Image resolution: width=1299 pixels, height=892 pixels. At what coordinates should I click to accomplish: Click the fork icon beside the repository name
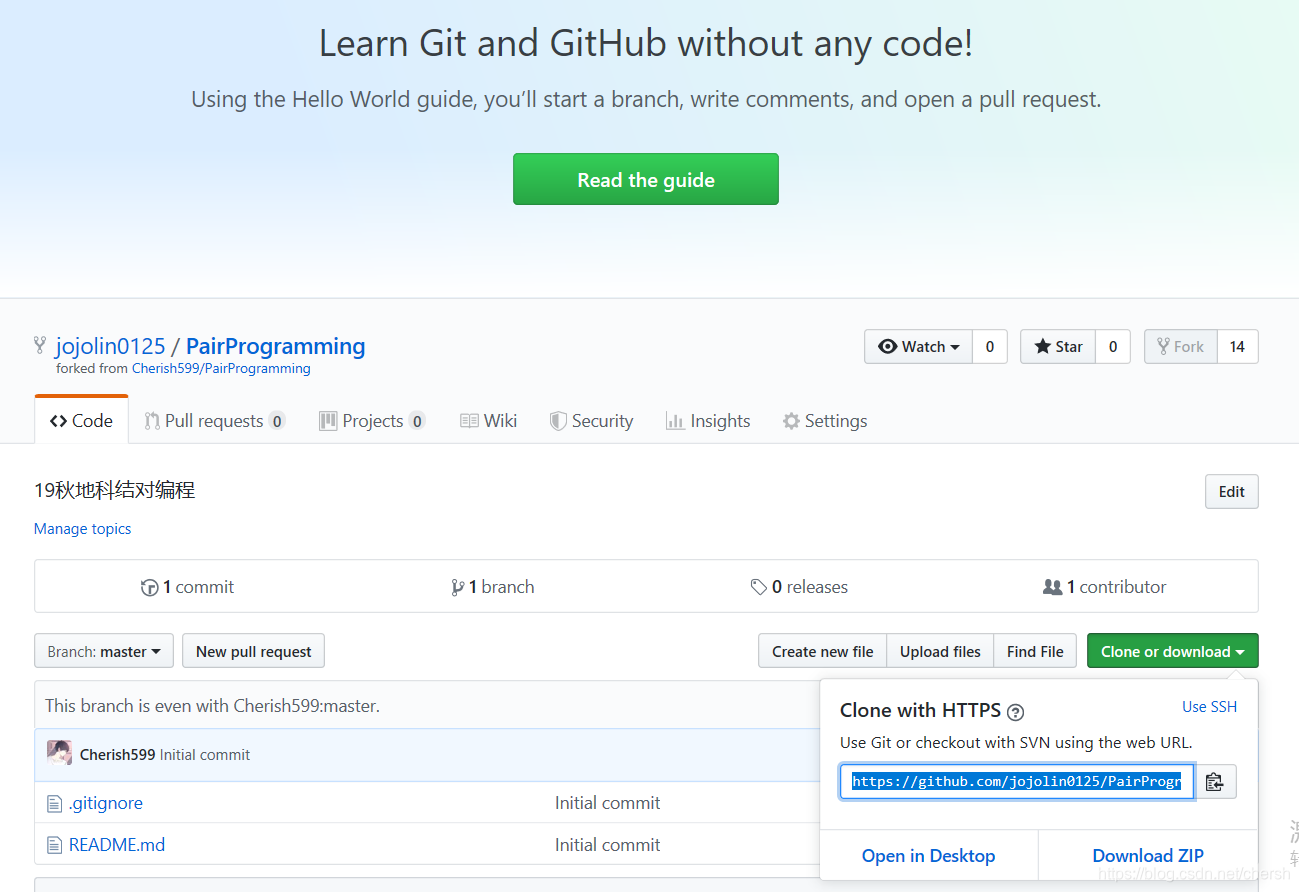pyautogui.click(x=40, y=346)
